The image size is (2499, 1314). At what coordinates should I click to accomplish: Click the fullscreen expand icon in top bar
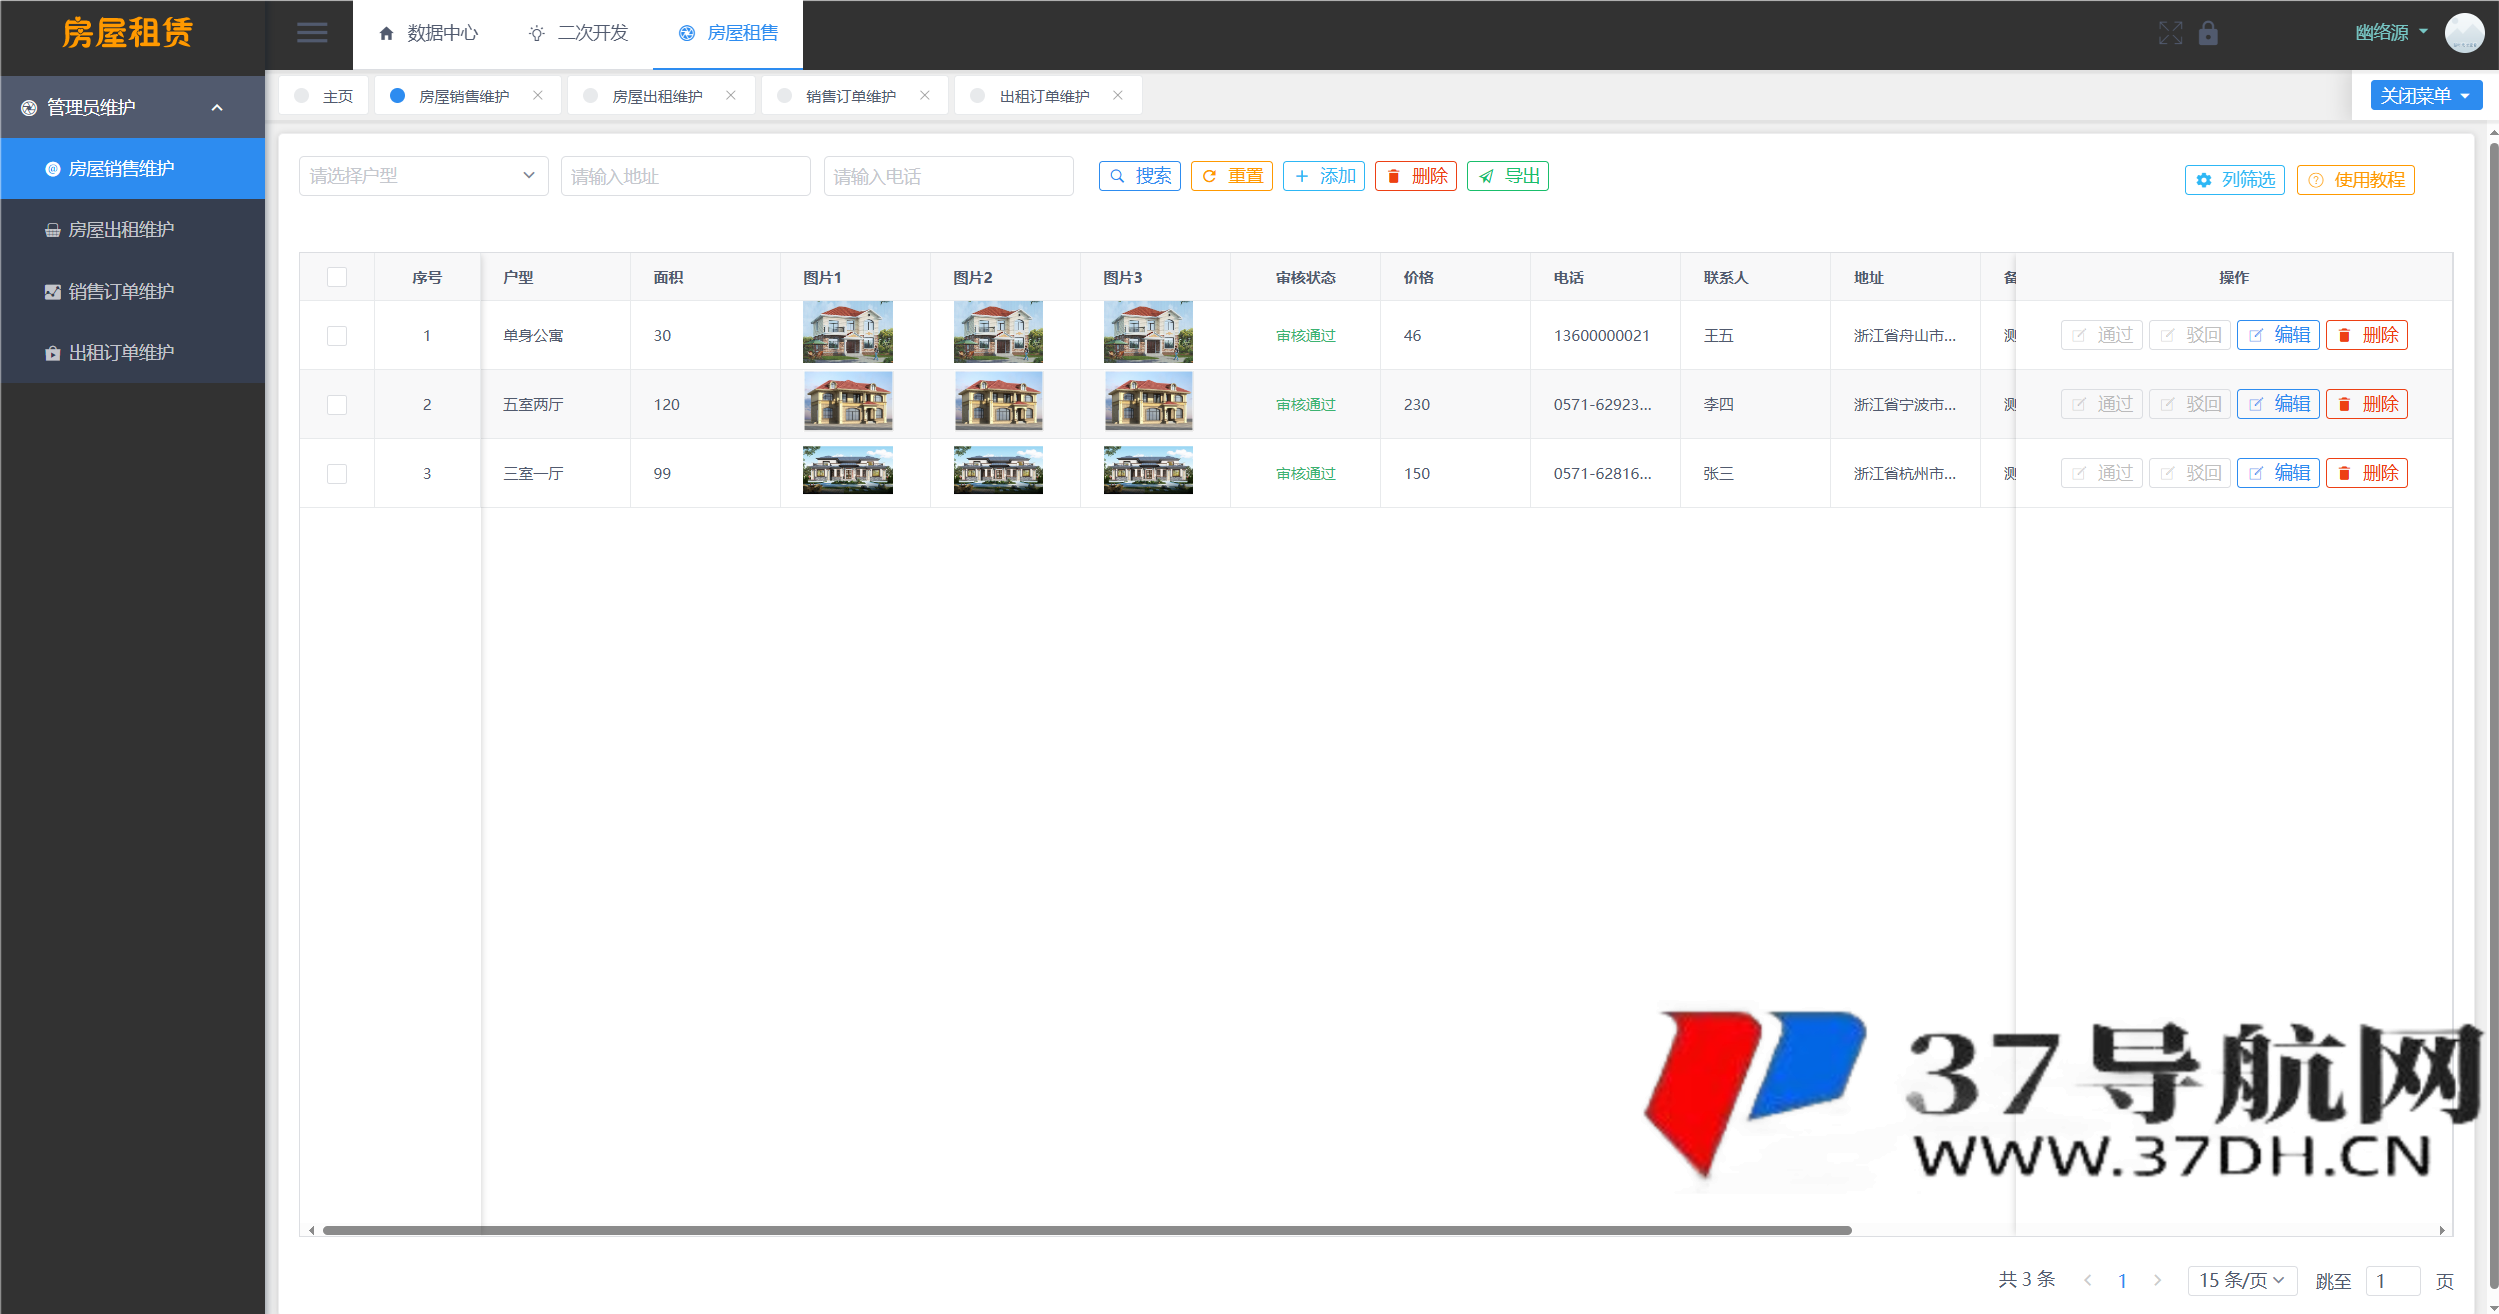2172,33
